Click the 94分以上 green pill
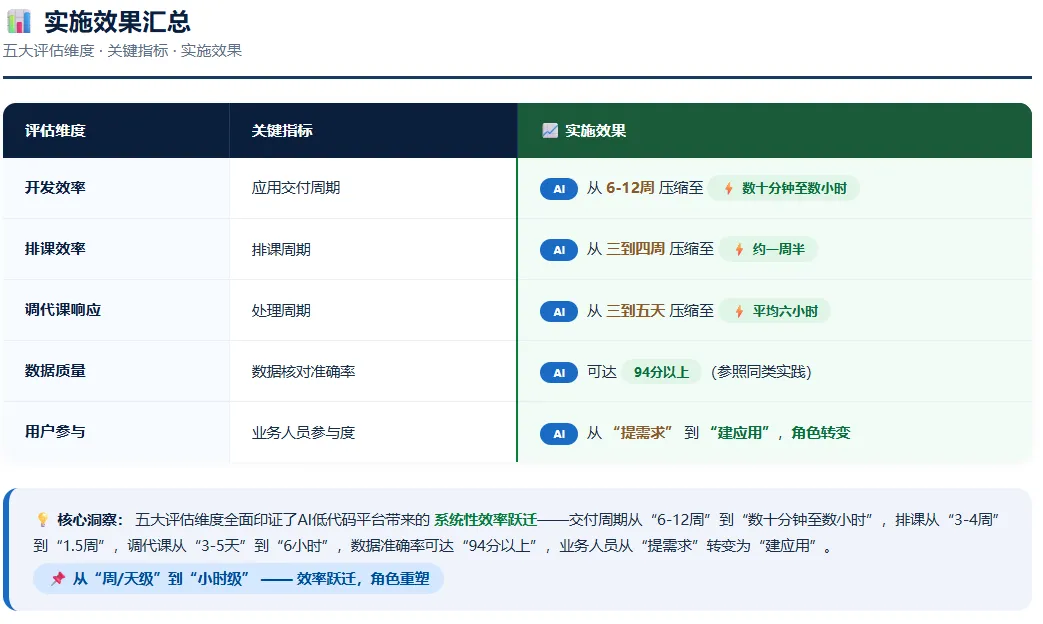1043x624 pixels. (x=661, y=372)
